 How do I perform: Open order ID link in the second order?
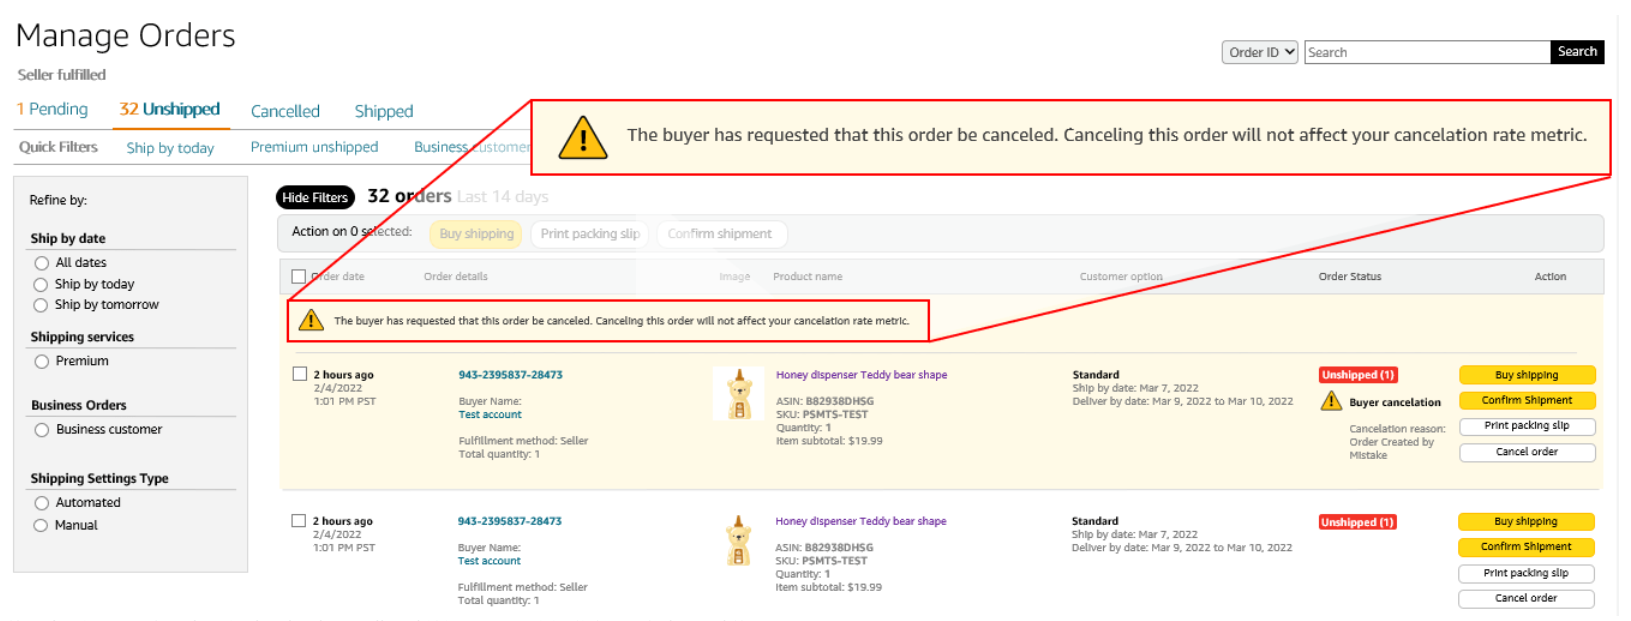[509, 521]
